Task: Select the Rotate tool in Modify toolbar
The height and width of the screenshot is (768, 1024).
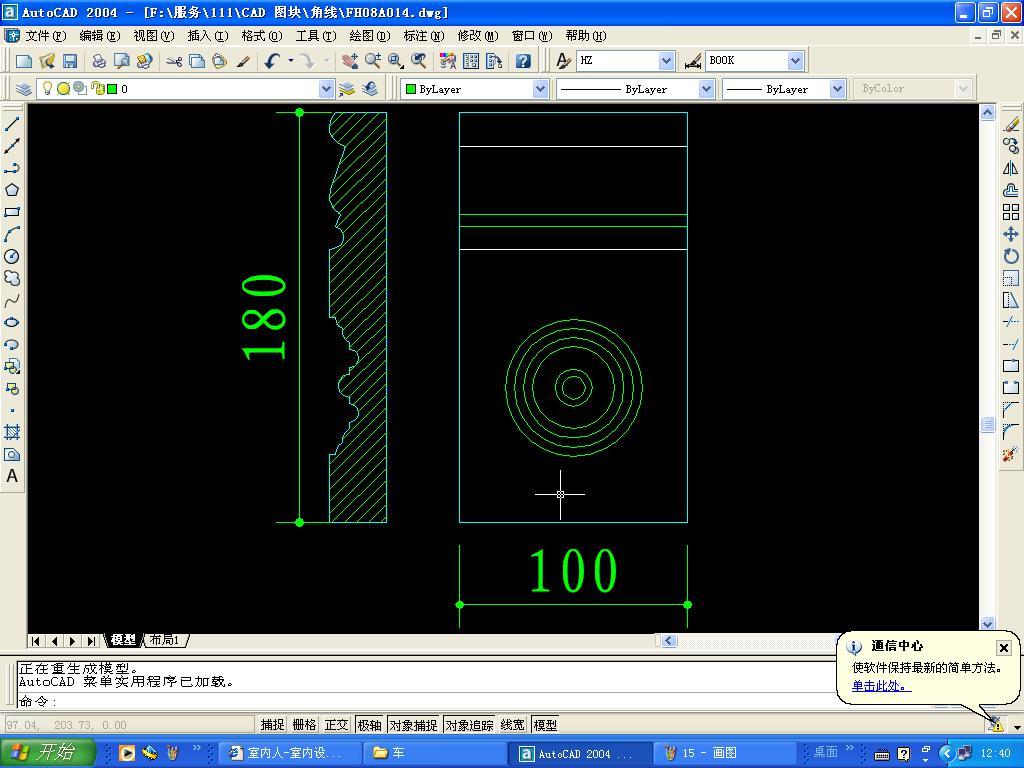Action: (1011, 256)
